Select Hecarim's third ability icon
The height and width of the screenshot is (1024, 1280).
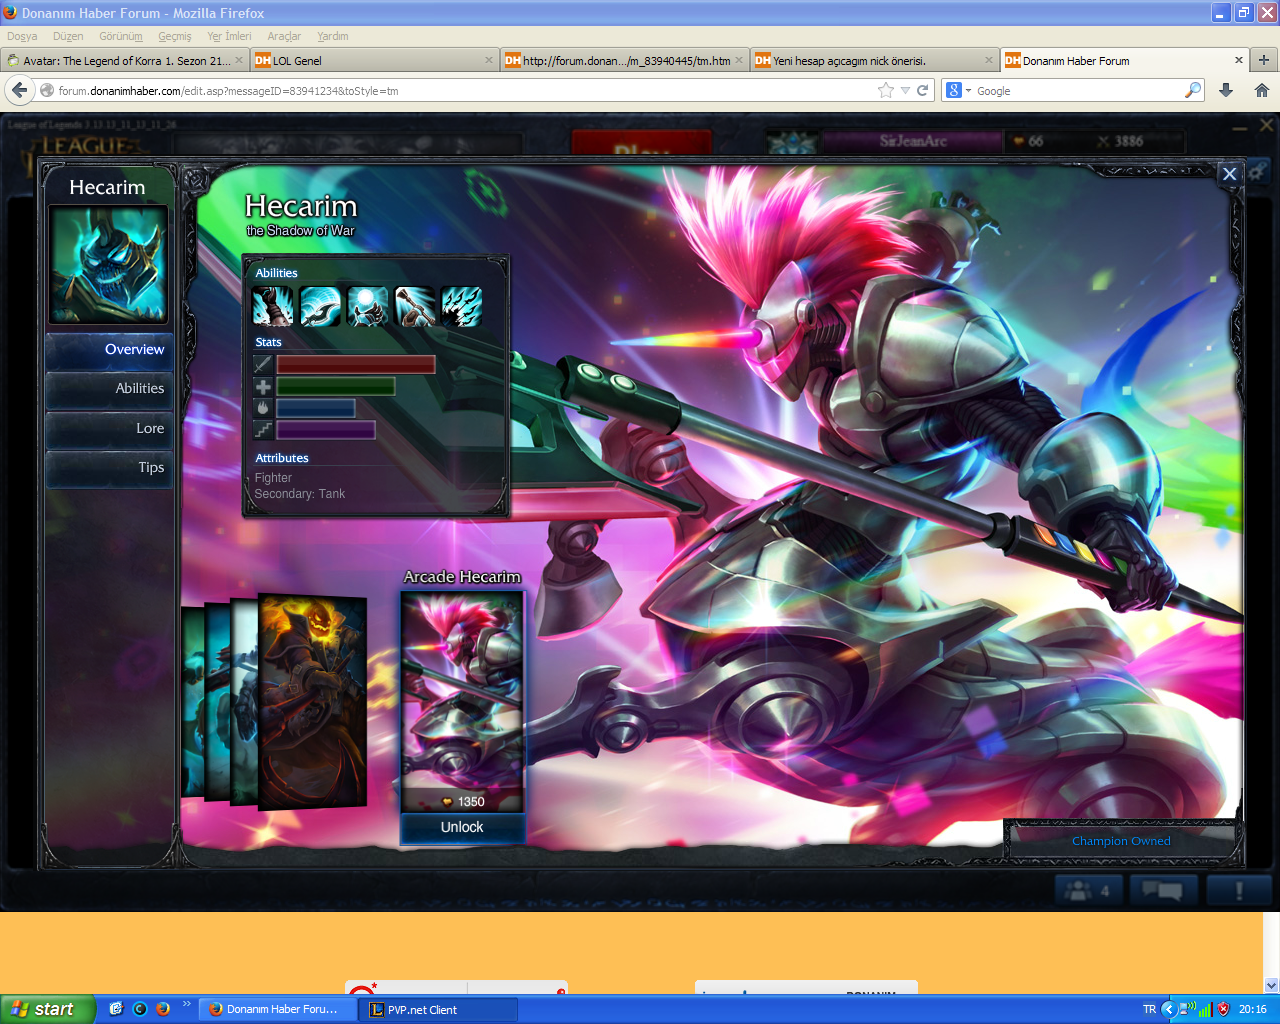(x=367, y=307)
